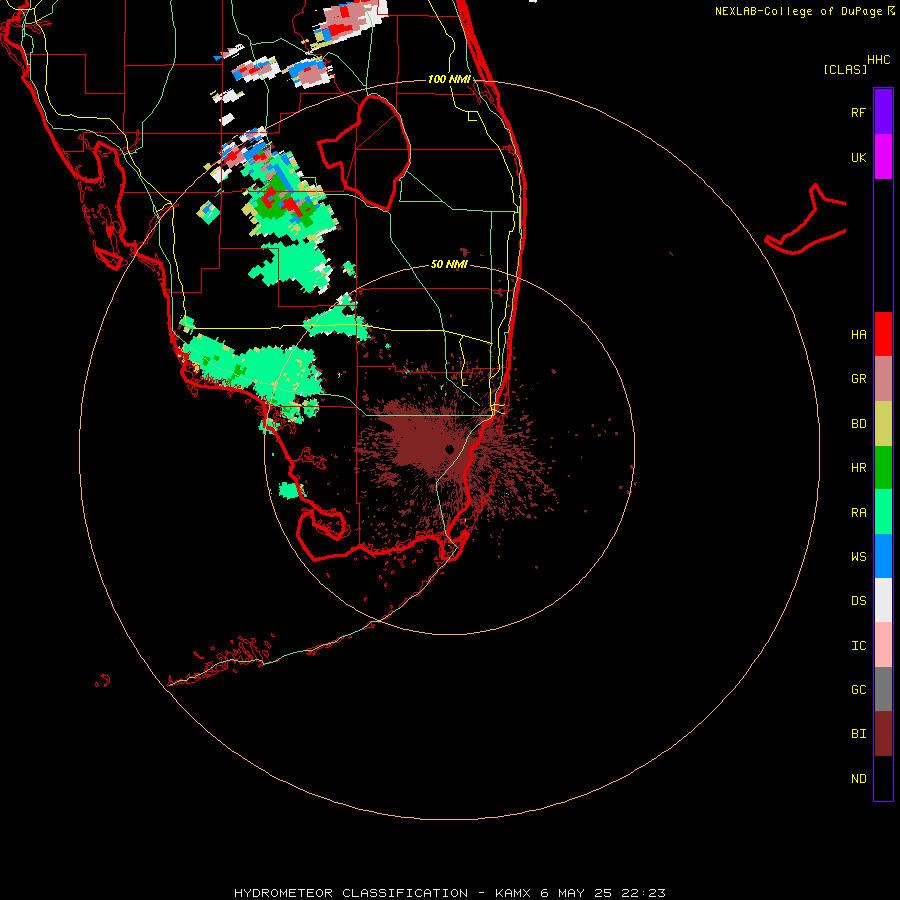Image resolution: width=900 pixels, height=900 pixels.
Task: Click the RF legend label
Action: [x=858, y=112]
